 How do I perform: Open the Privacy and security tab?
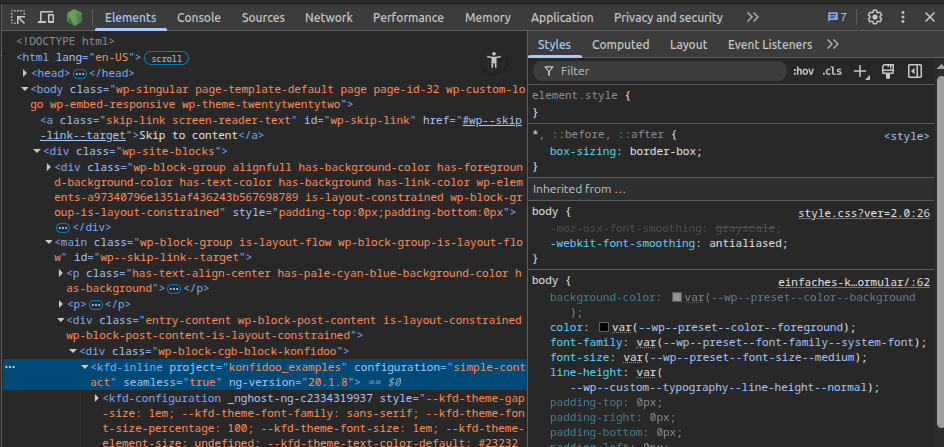[668, 17]
